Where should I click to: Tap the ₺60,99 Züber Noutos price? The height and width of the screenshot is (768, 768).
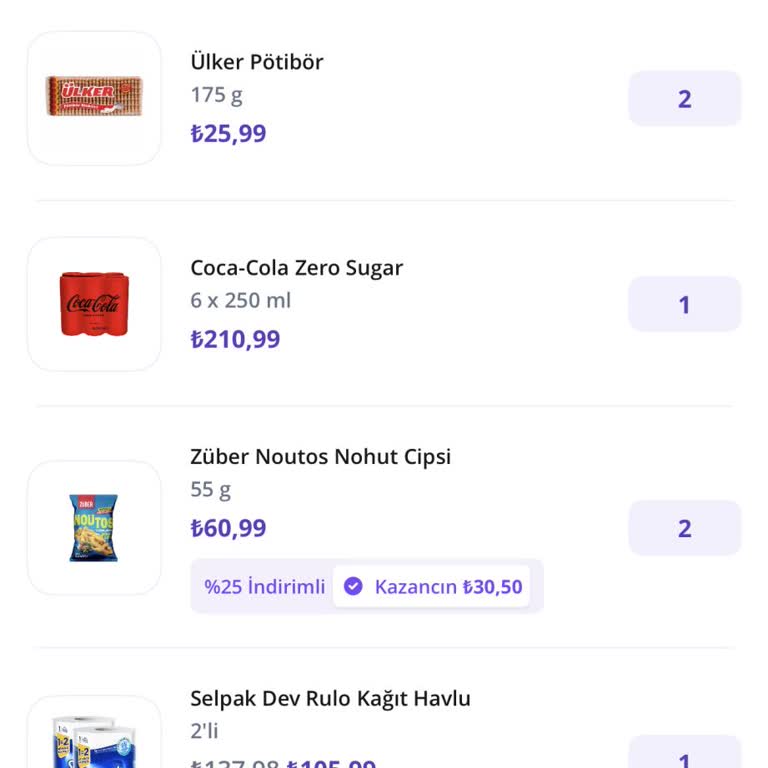pos(229,529)
